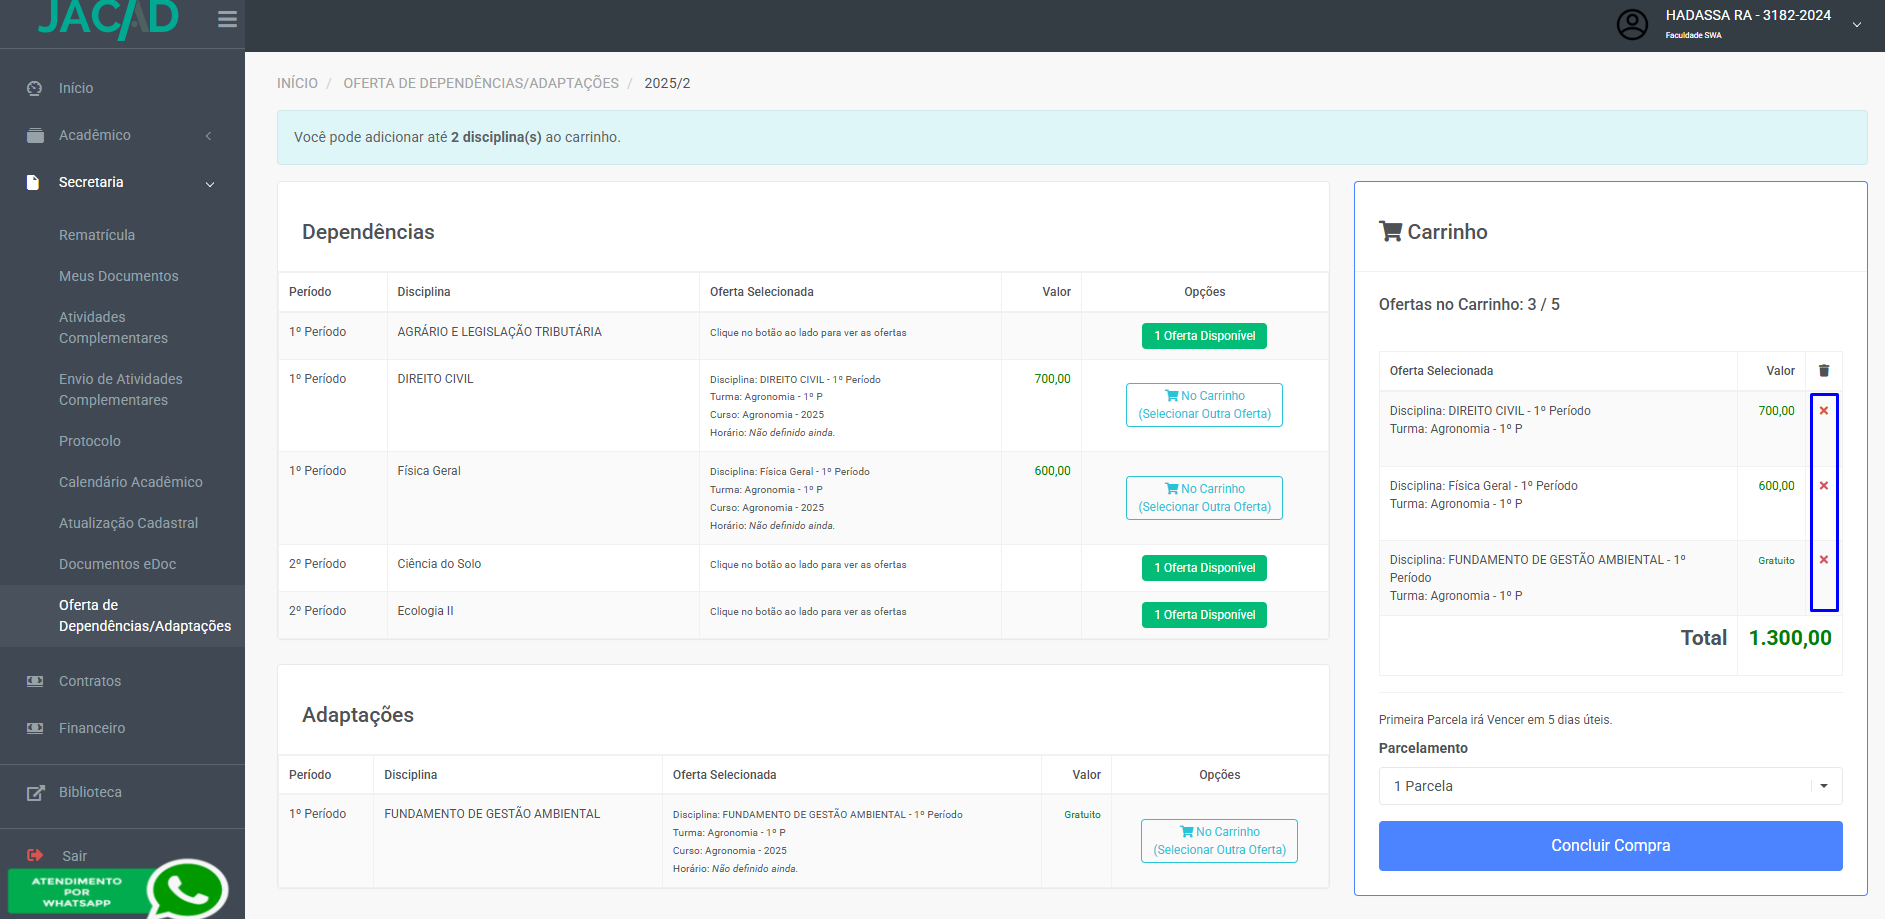Change the DIREITO CIVIL selected offer
Screen dimensions: 1885x919
(x=1204, y=405)
